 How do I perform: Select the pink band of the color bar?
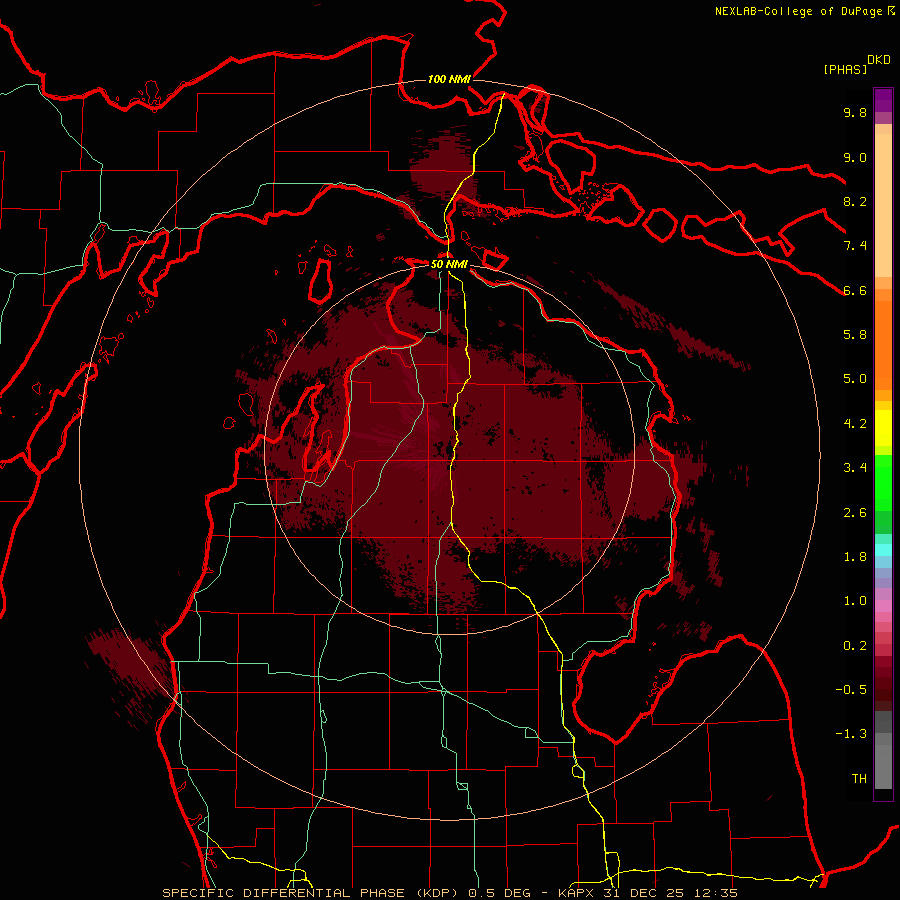[883, 606]
